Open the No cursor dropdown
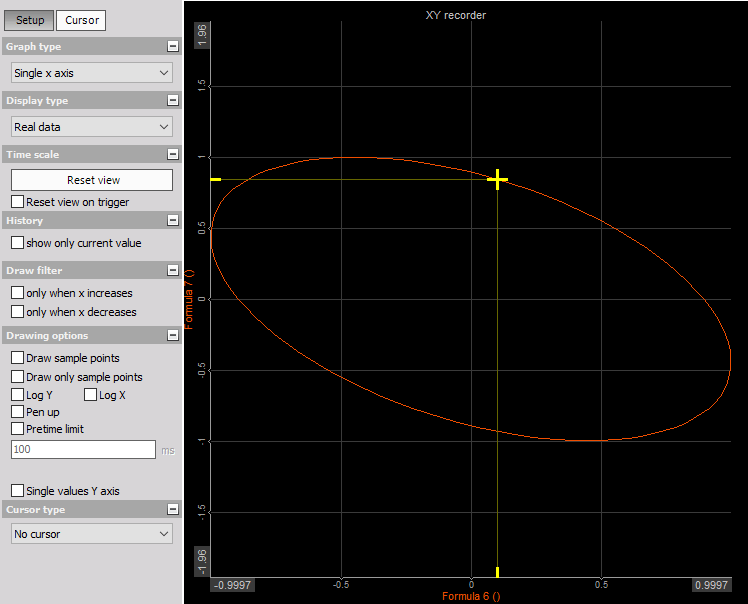The height and width of the screenshot is (604, 748). point(92,534)
